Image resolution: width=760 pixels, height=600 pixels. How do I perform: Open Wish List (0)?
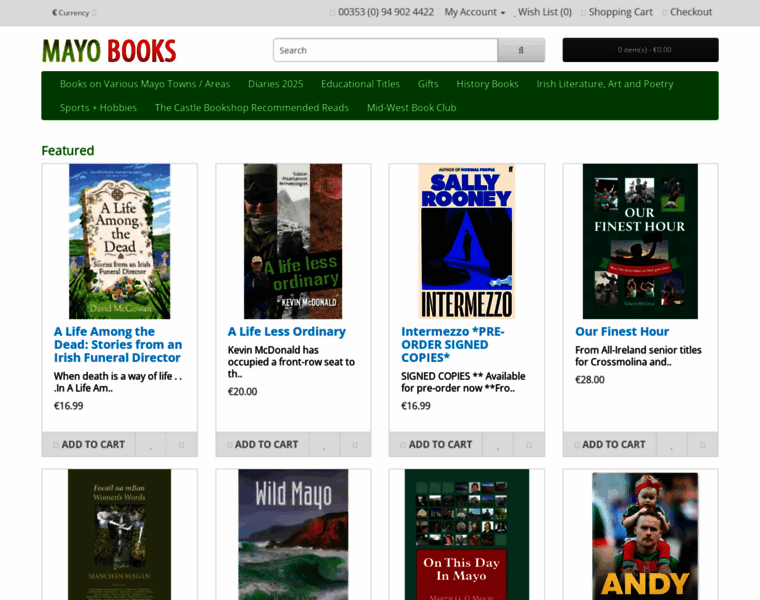pyautogui.click(x=544, y=12)
